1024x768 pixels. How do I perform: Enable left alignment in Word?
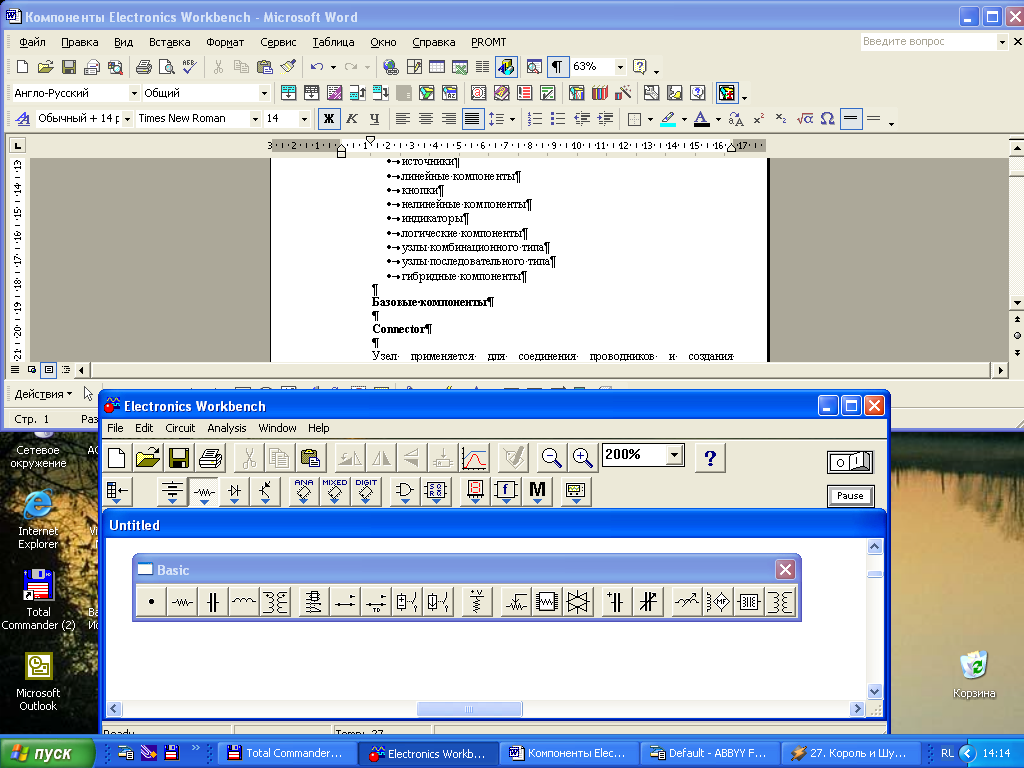tap(403, 118)
